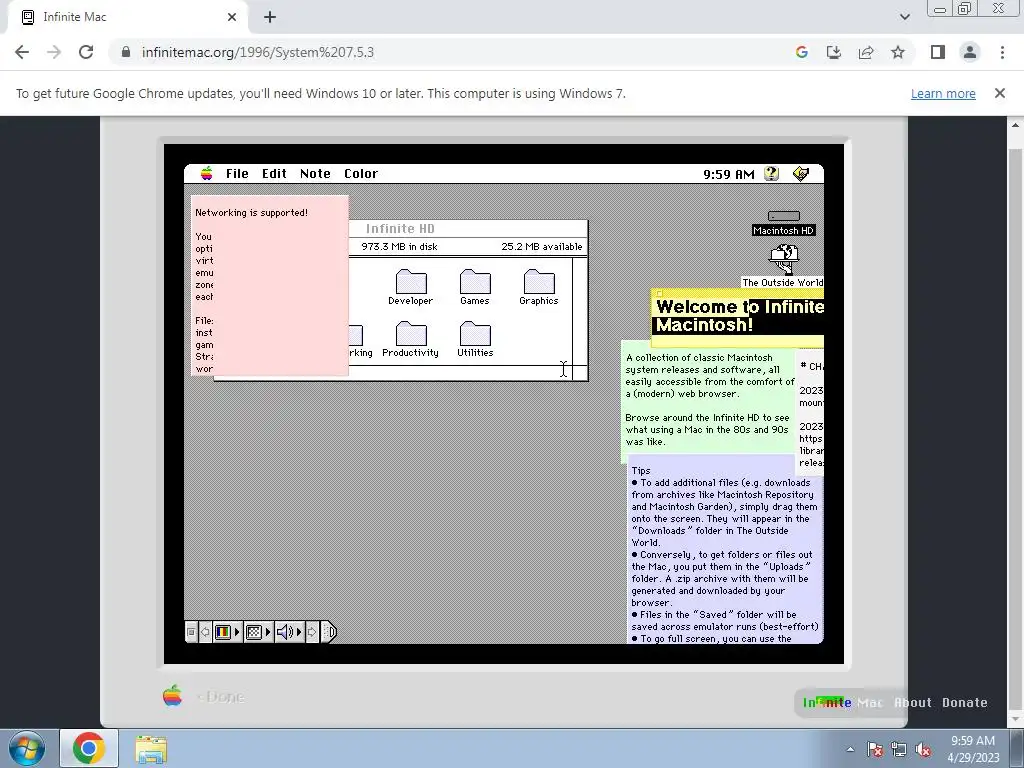Click the yellow welcome note's close box
The width and height of the screenshot is (1024, 768).
(x=660, y=293)
